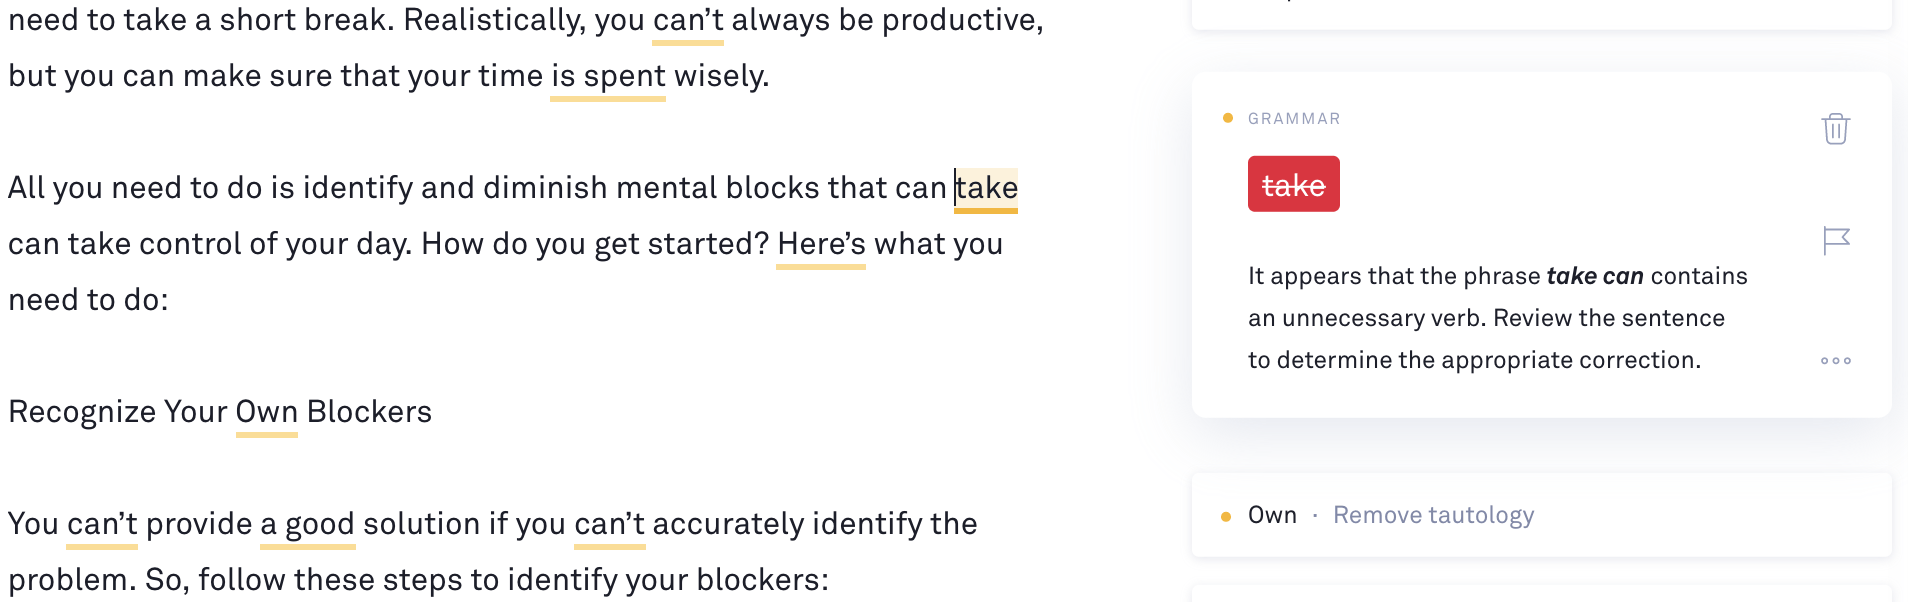Click the underlined word "Here's"
Screen dimensions: 1908x602
[821, 244]
